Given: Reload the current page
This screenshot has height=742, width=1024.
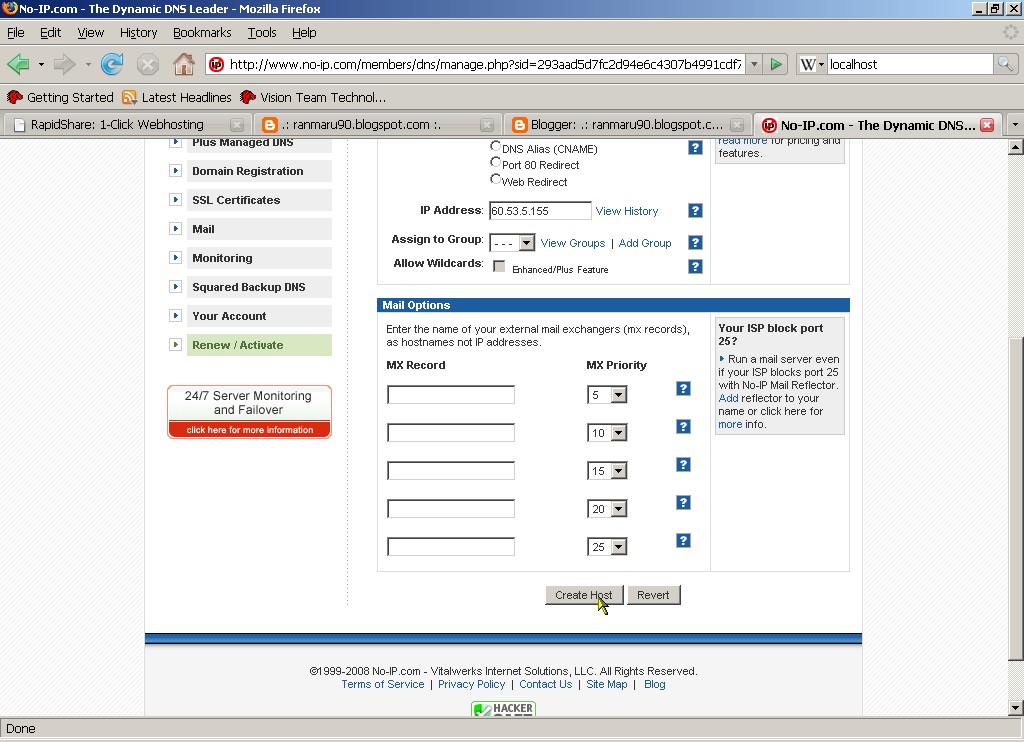Looking at the screenshot, I should tap(112, 64).
